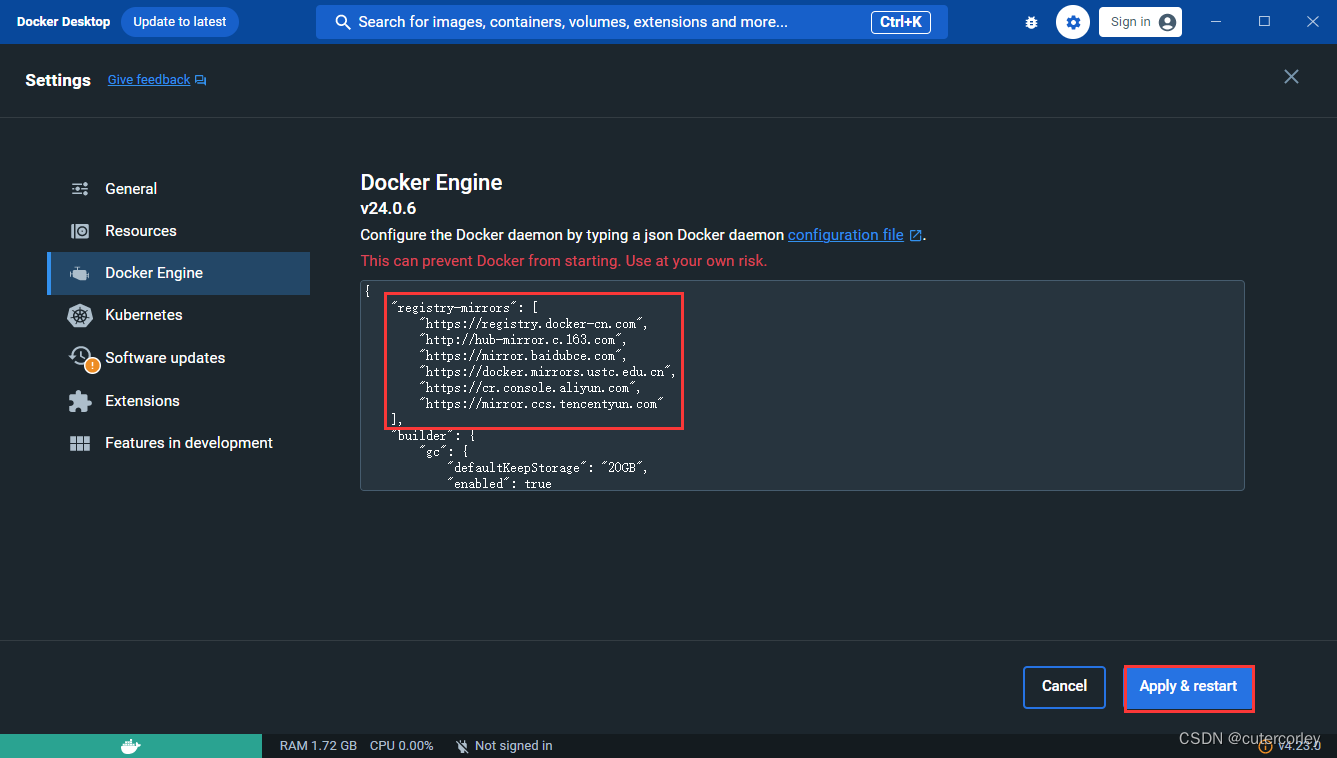Click the v24.0.6 version text
This screenshot has width=1337, height=758.
tap(388, 209)
